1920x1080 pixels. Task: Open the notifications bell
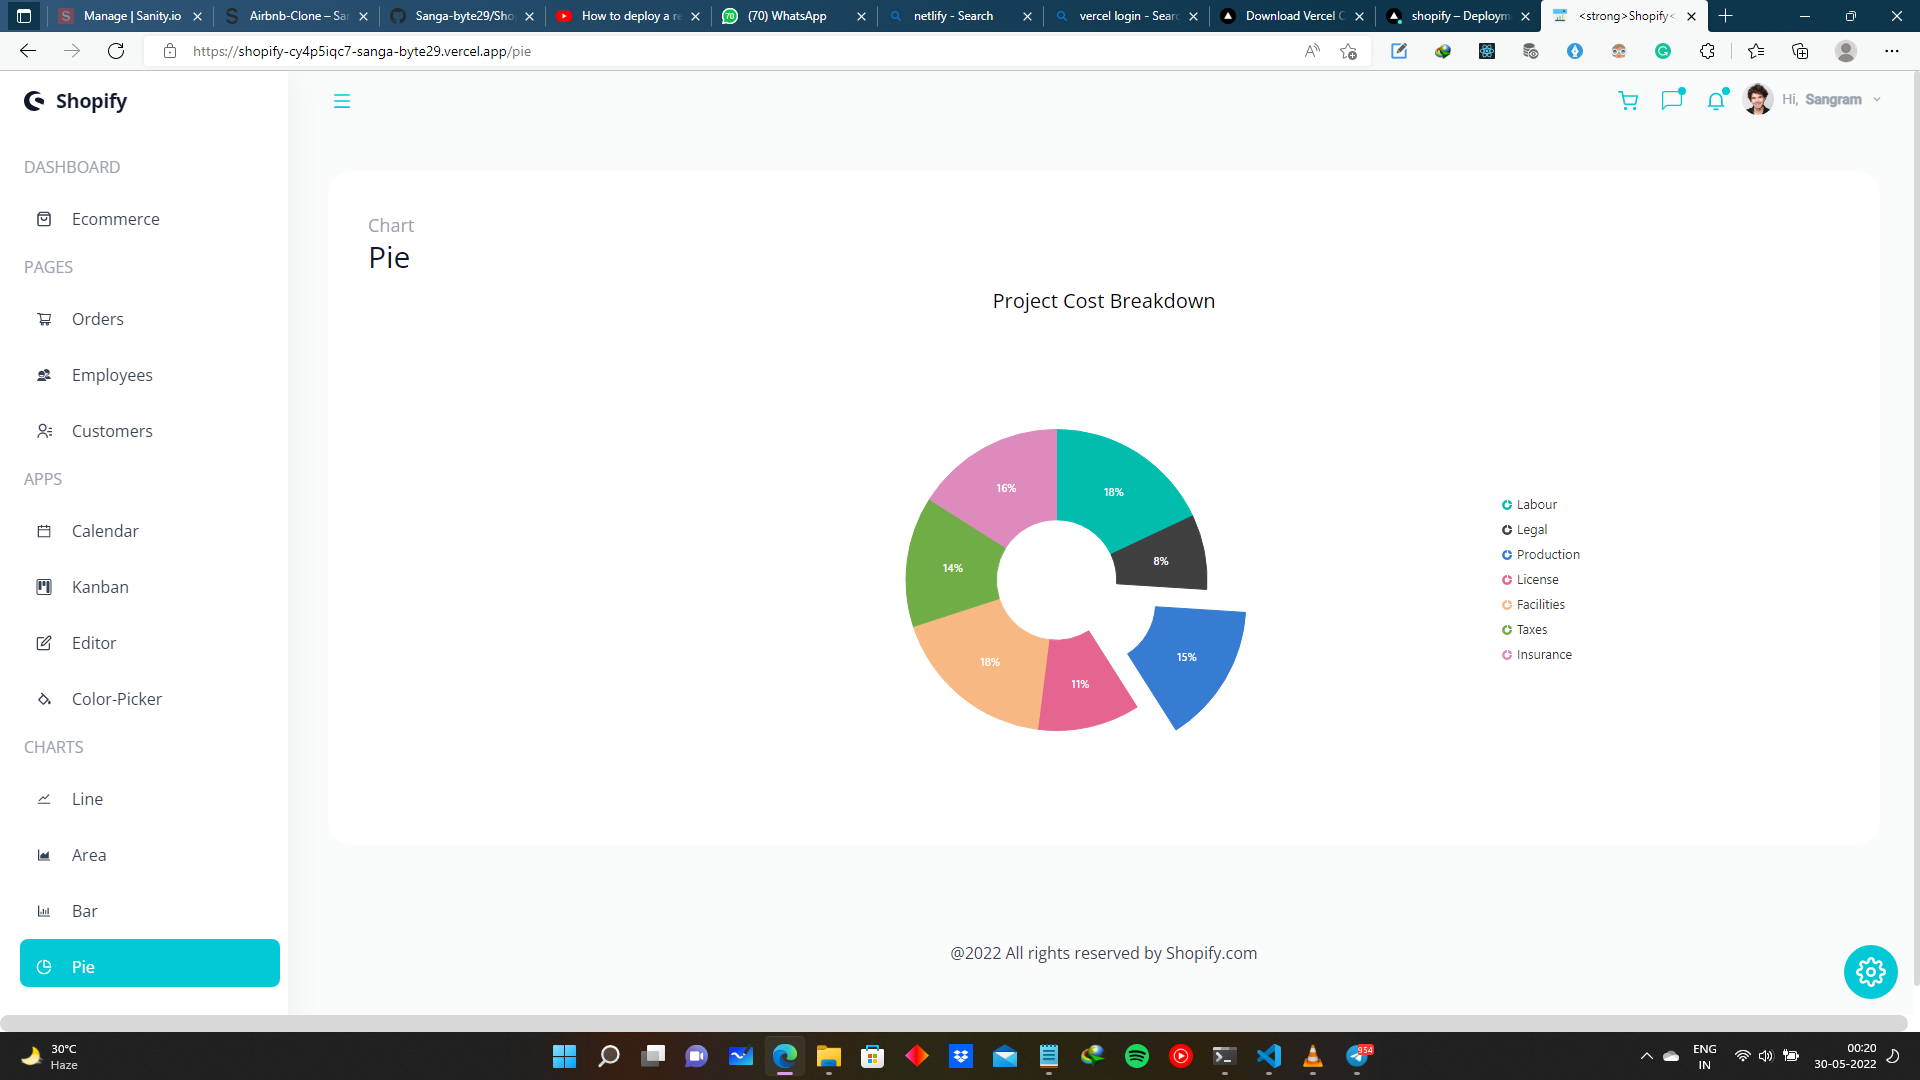1717,100
